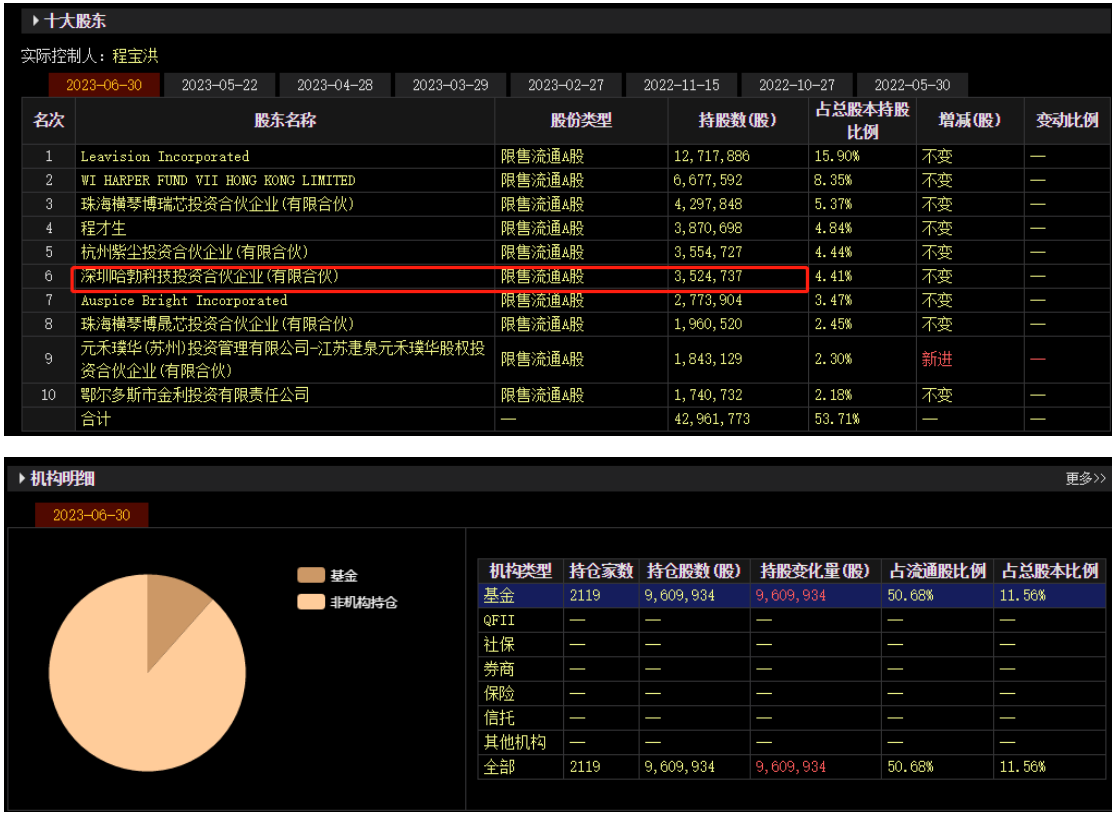Switch to the 2023-04-28 date tab
This screenshot has height=816, width=1116.
(x=335, y=85)
